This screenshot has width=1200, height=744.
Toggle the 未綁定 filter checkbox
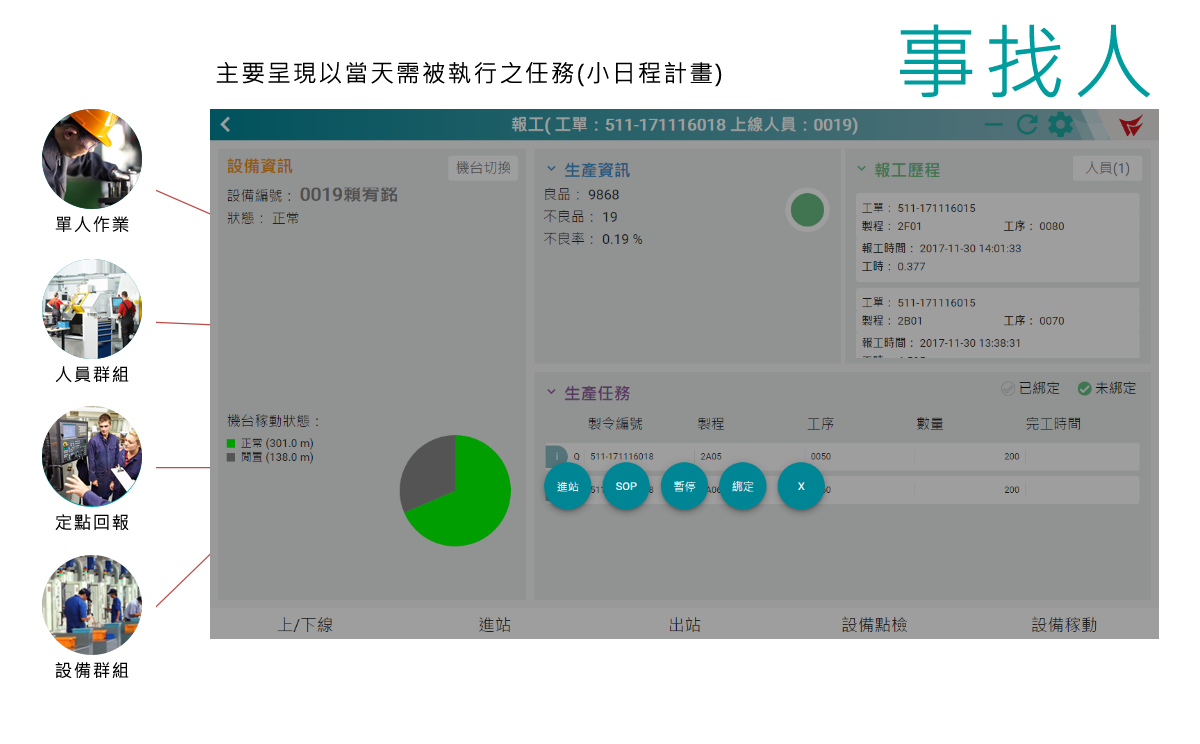[1084, 388]
